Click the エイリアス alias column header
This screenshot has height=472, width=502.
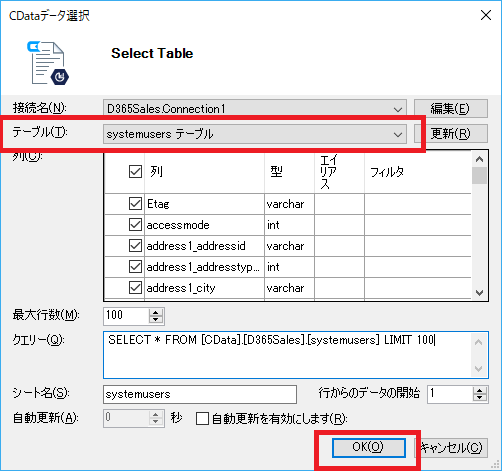pyautogui.click(x=339, y=172)
